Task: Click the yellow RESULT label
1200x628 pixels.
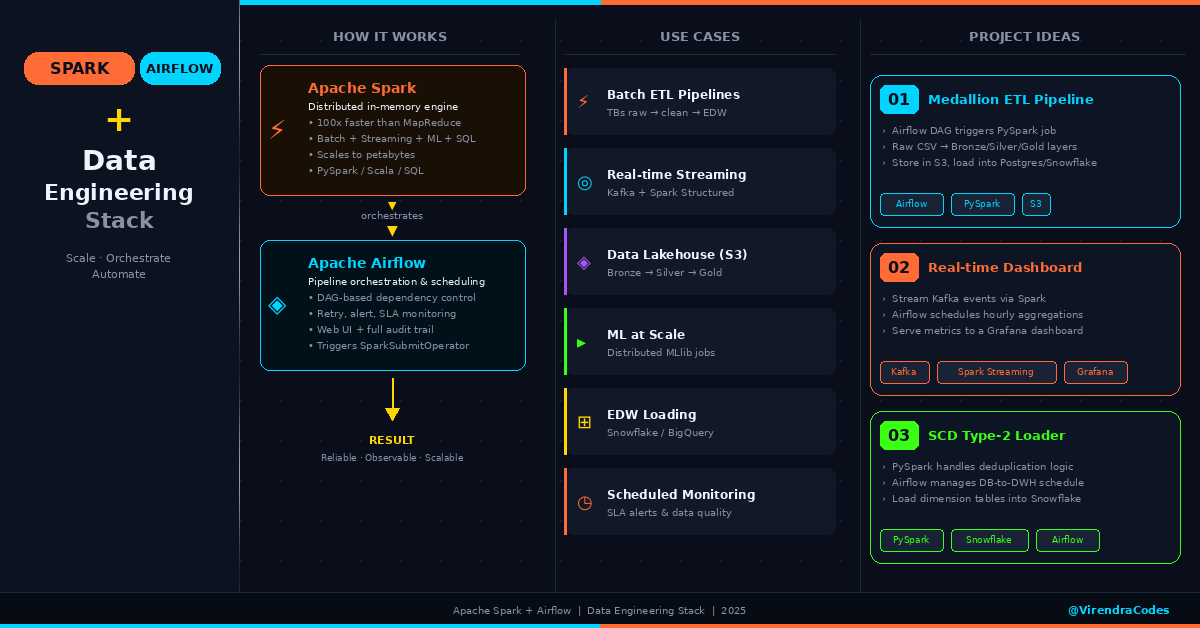Action: click(x=392, y=440)
